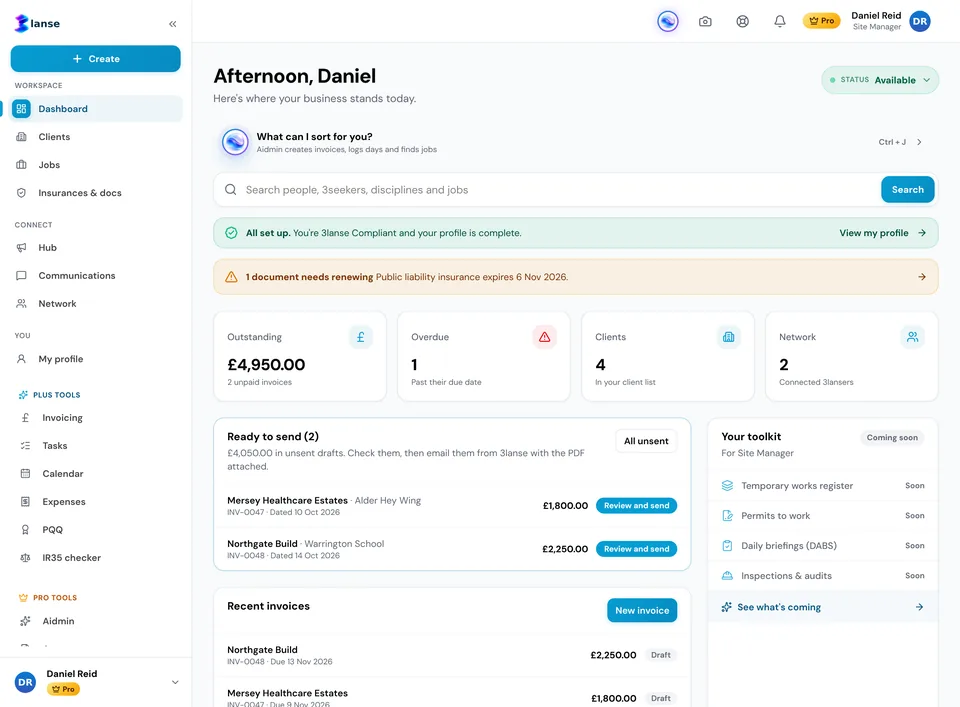Click the Permits to work document icon
The height and width of the screenshot is (707, 960).
(x=727, y=515)
